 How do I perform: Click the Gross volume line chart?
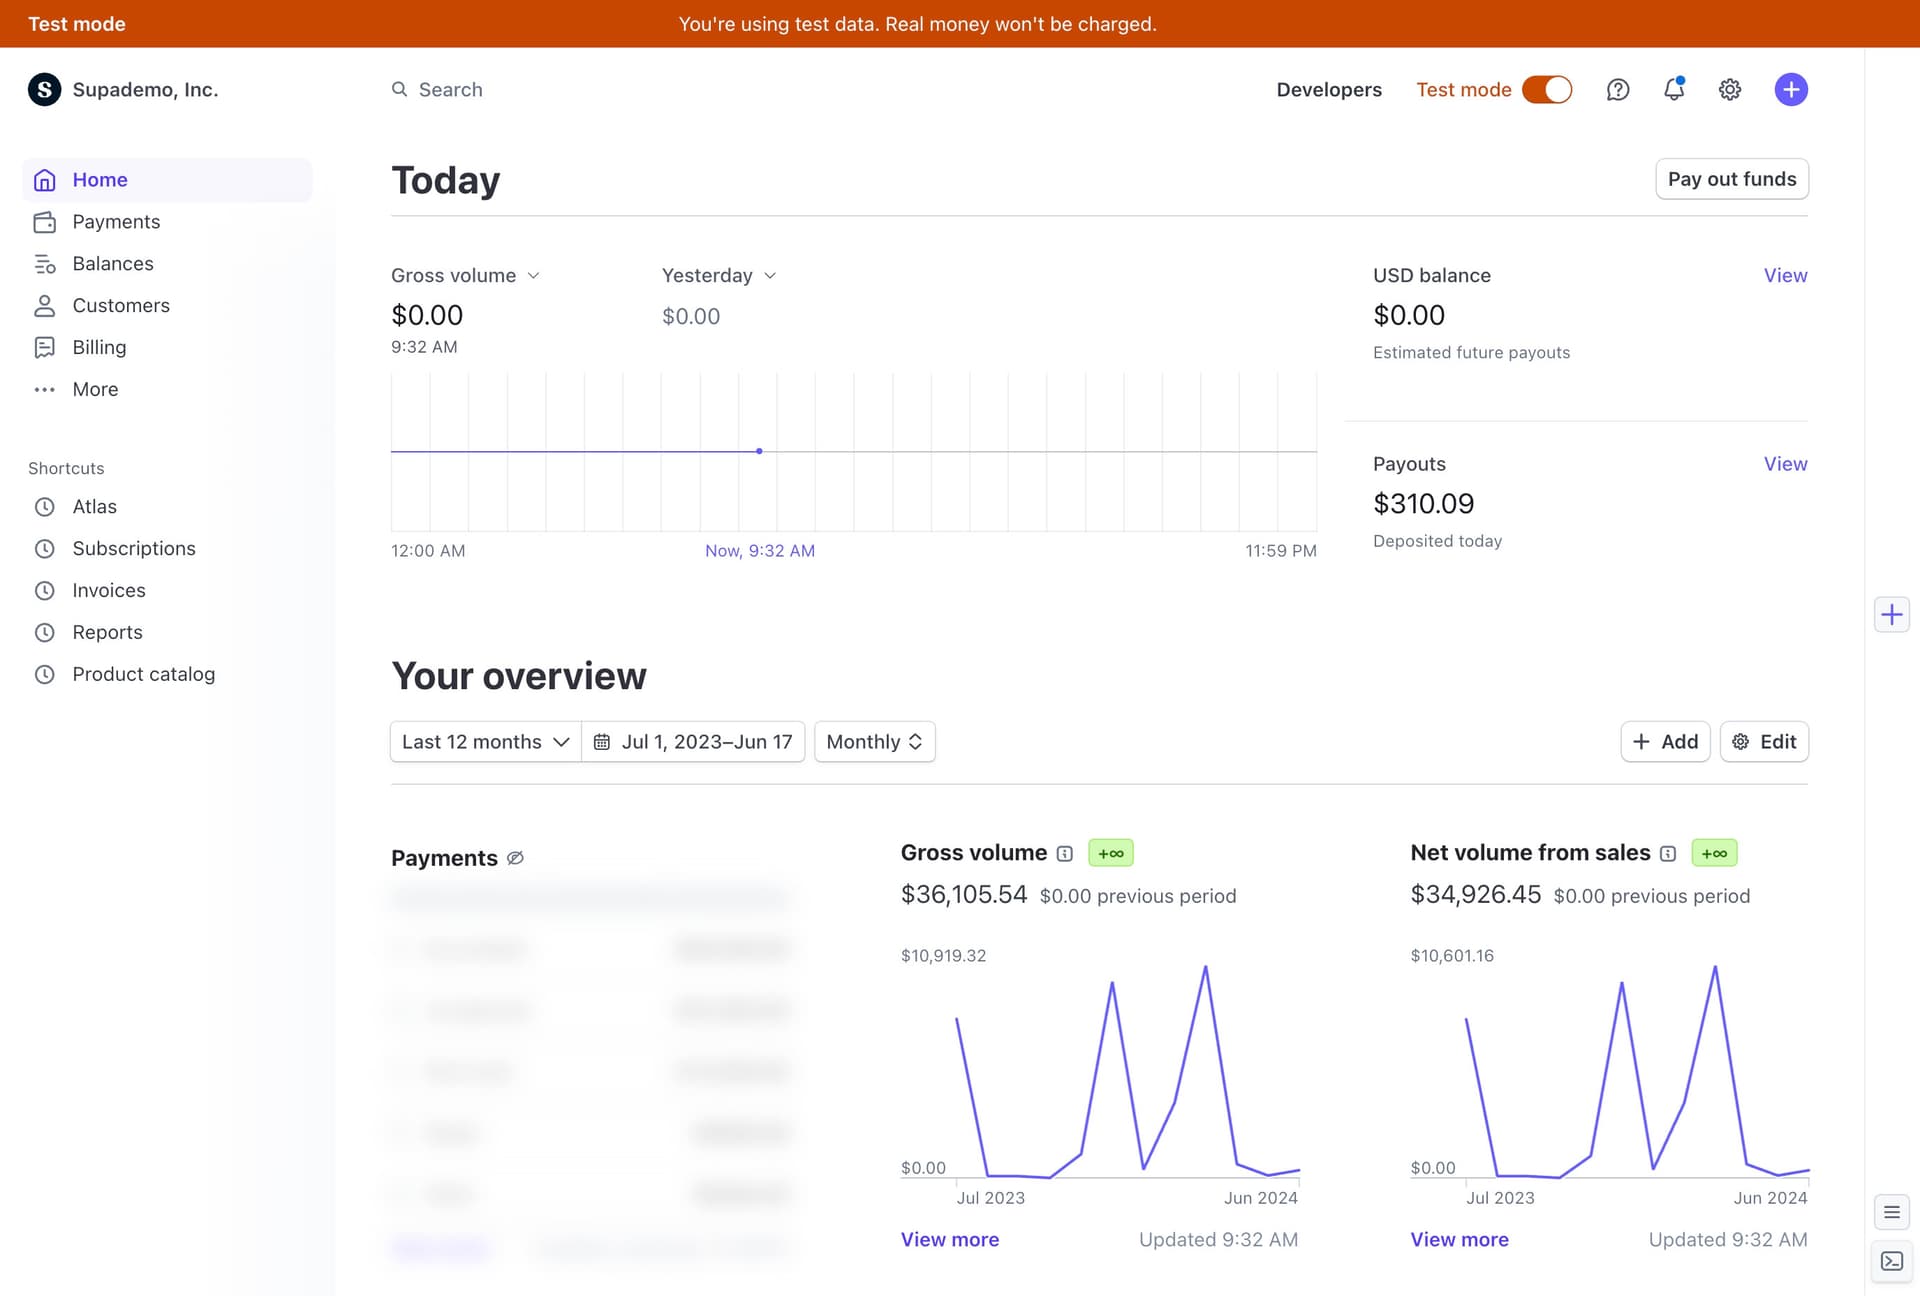(1100, 1070)
